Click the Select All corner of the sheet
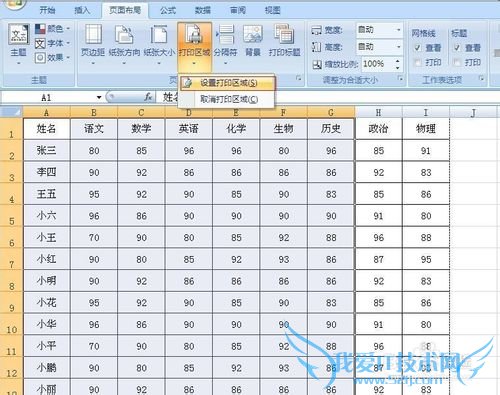The height and width of the screenshot is (395, 500). coord(11,112)
